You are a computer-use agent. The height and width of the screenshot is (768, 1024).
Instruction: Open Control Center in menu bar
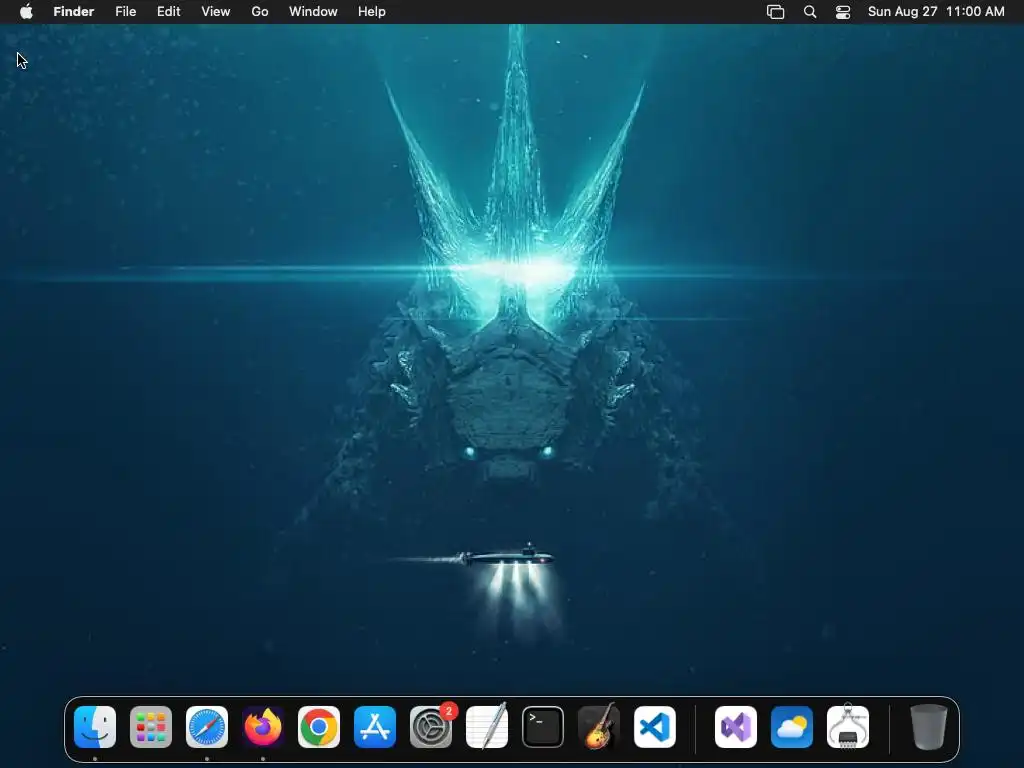click(843, 12)
